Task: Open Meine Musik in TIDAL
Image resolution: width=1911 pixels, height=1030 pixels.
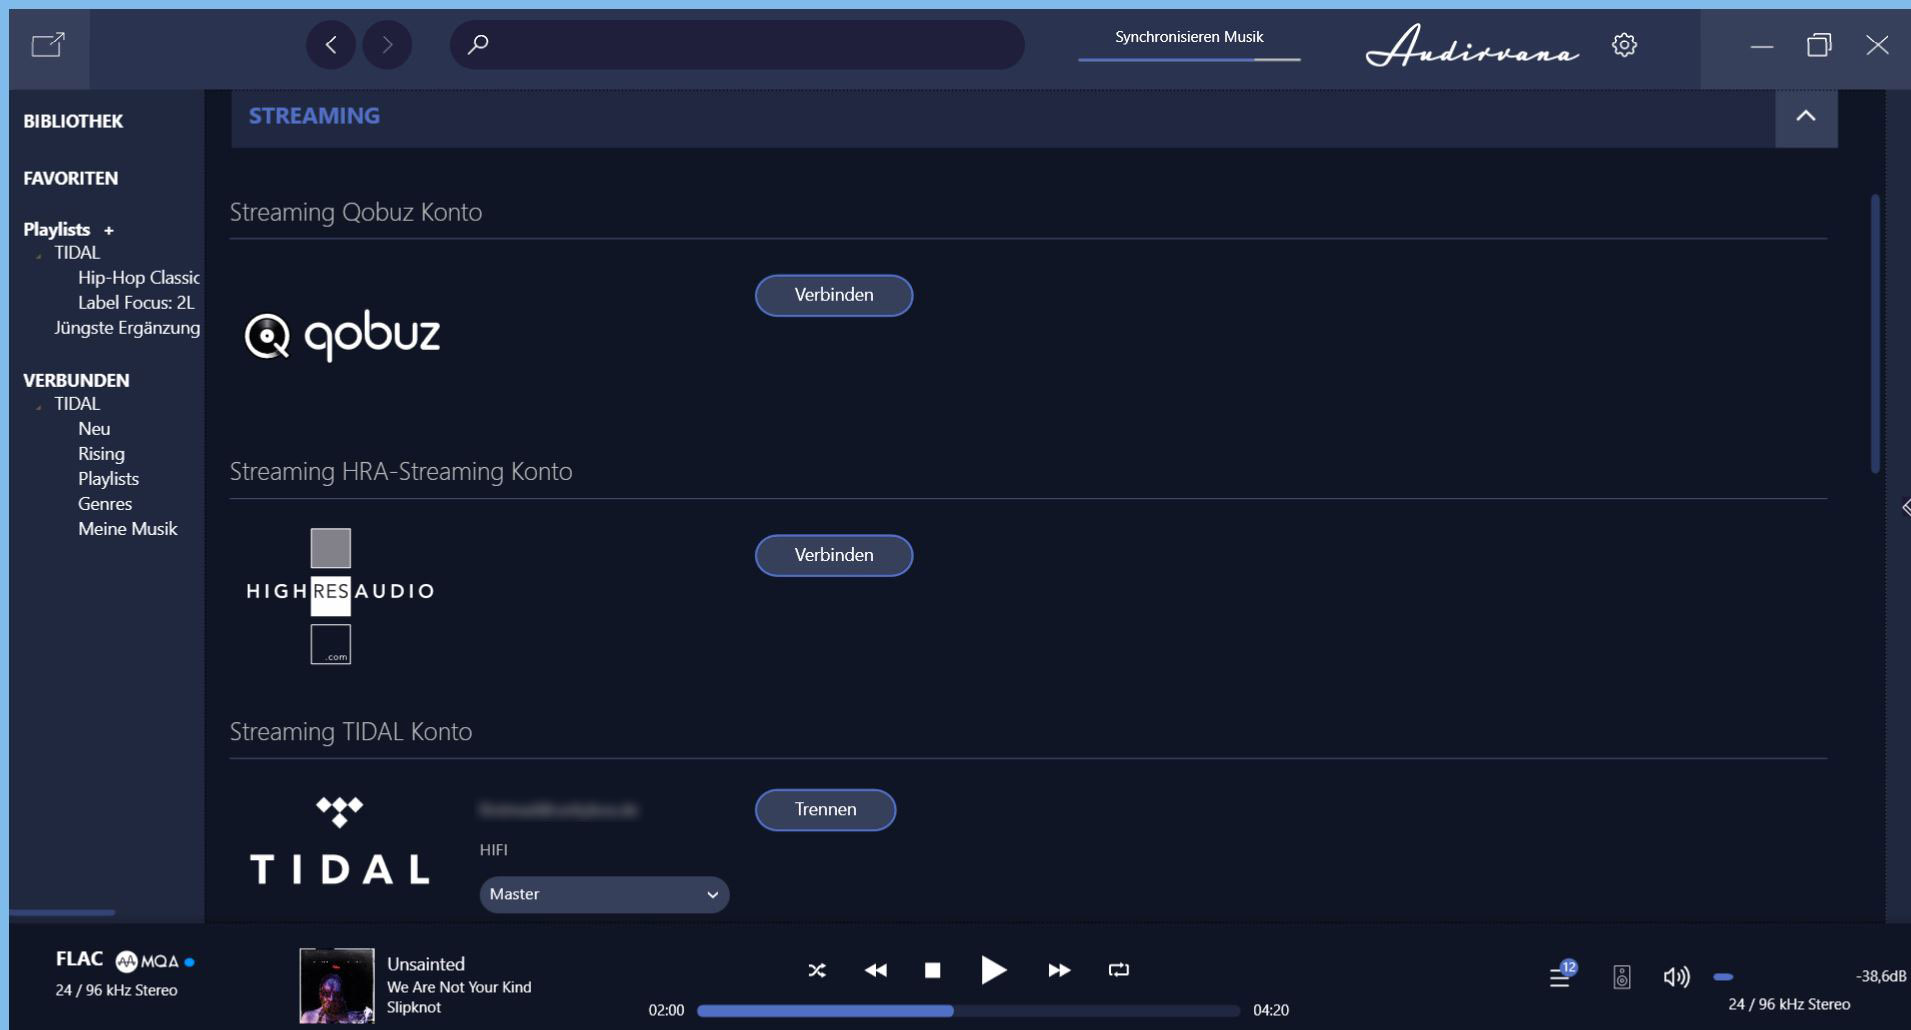Action: (127, 528)
